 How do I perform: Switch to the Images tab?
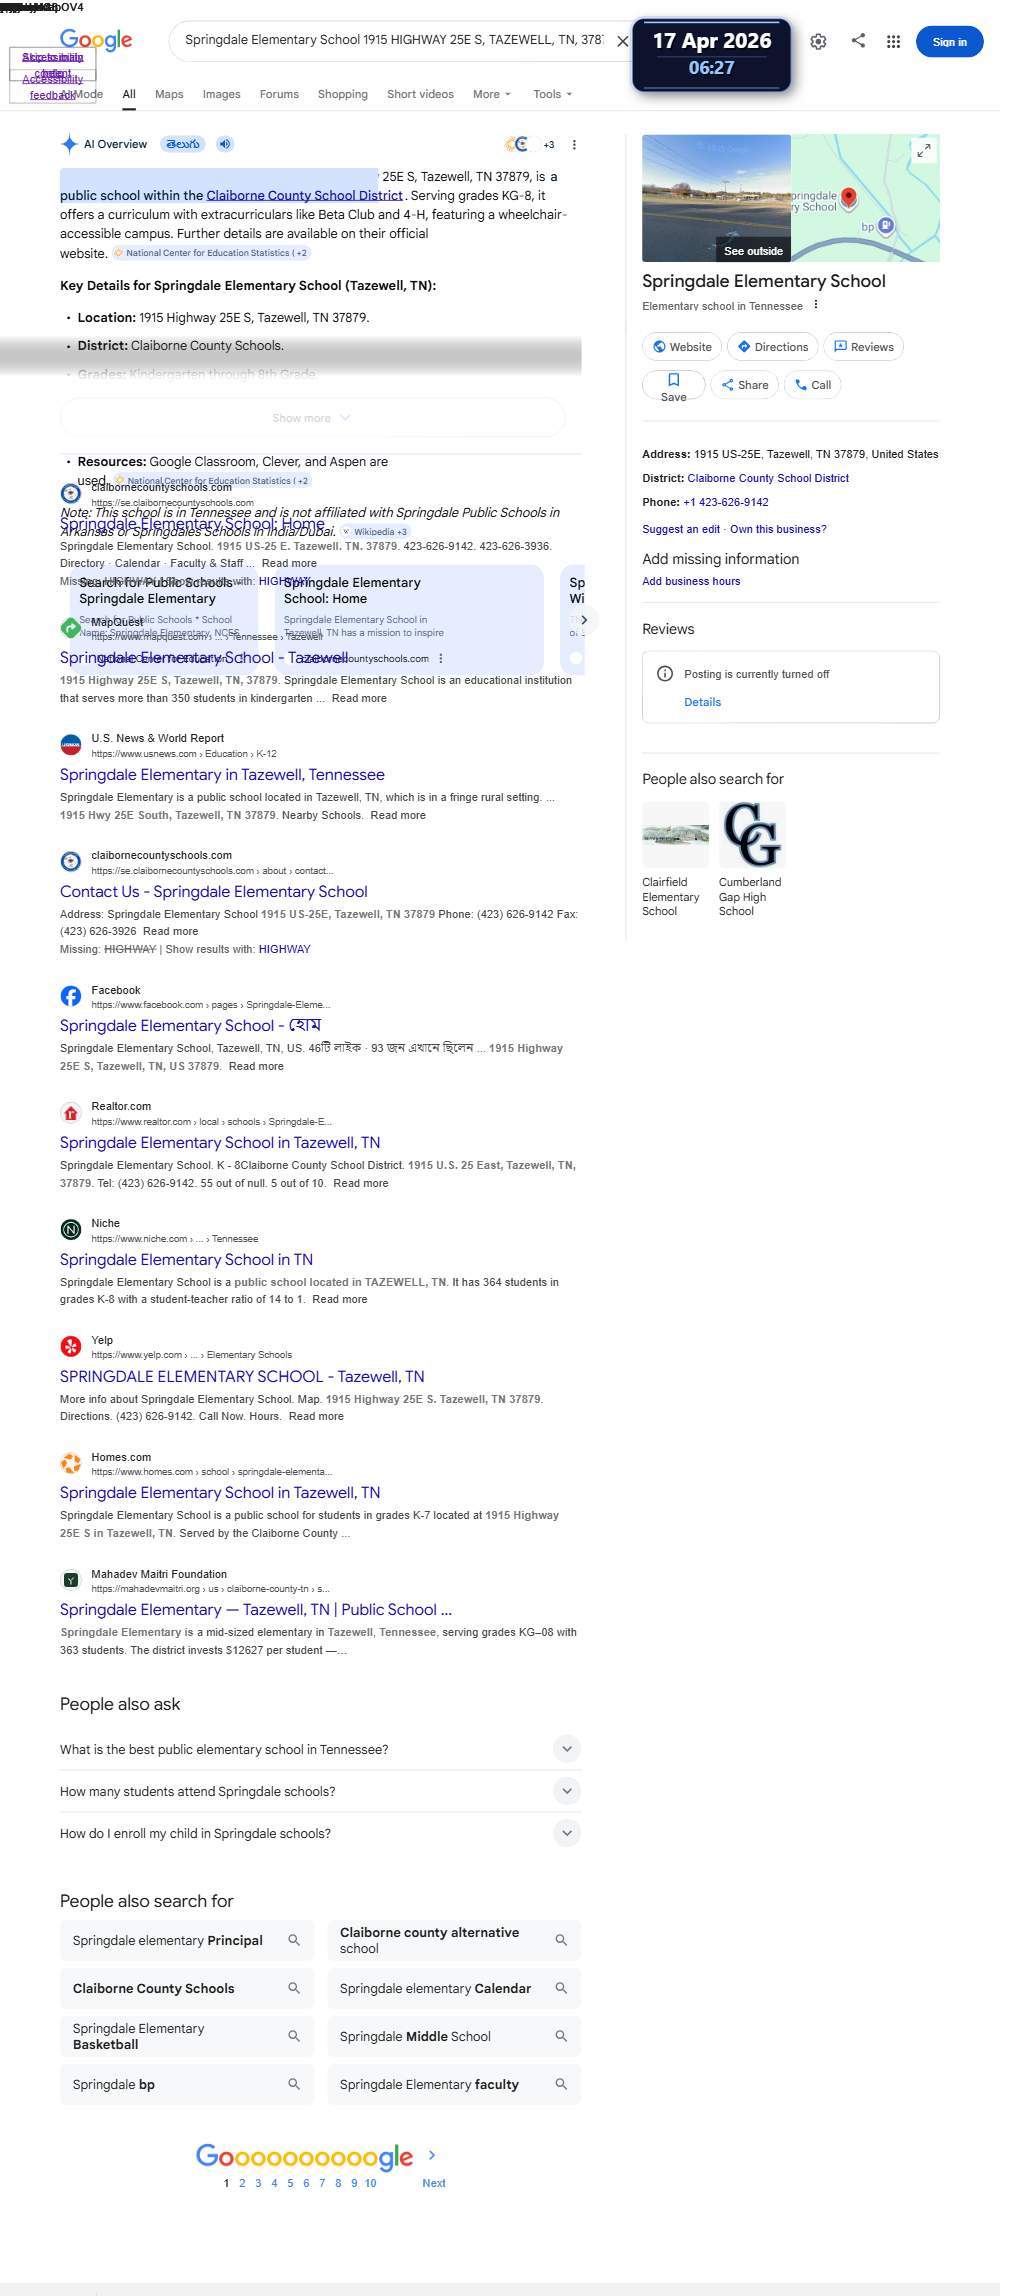click(x=221, y=94)
